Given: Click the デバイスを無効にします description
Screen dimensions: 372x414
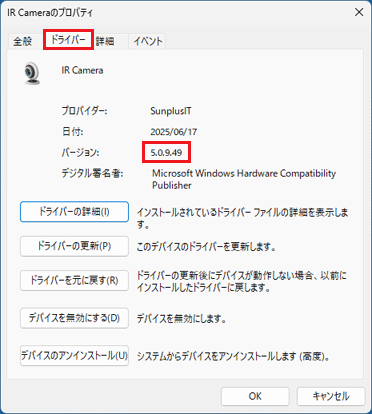Looking at the screenshot, I should coord(182,319).
